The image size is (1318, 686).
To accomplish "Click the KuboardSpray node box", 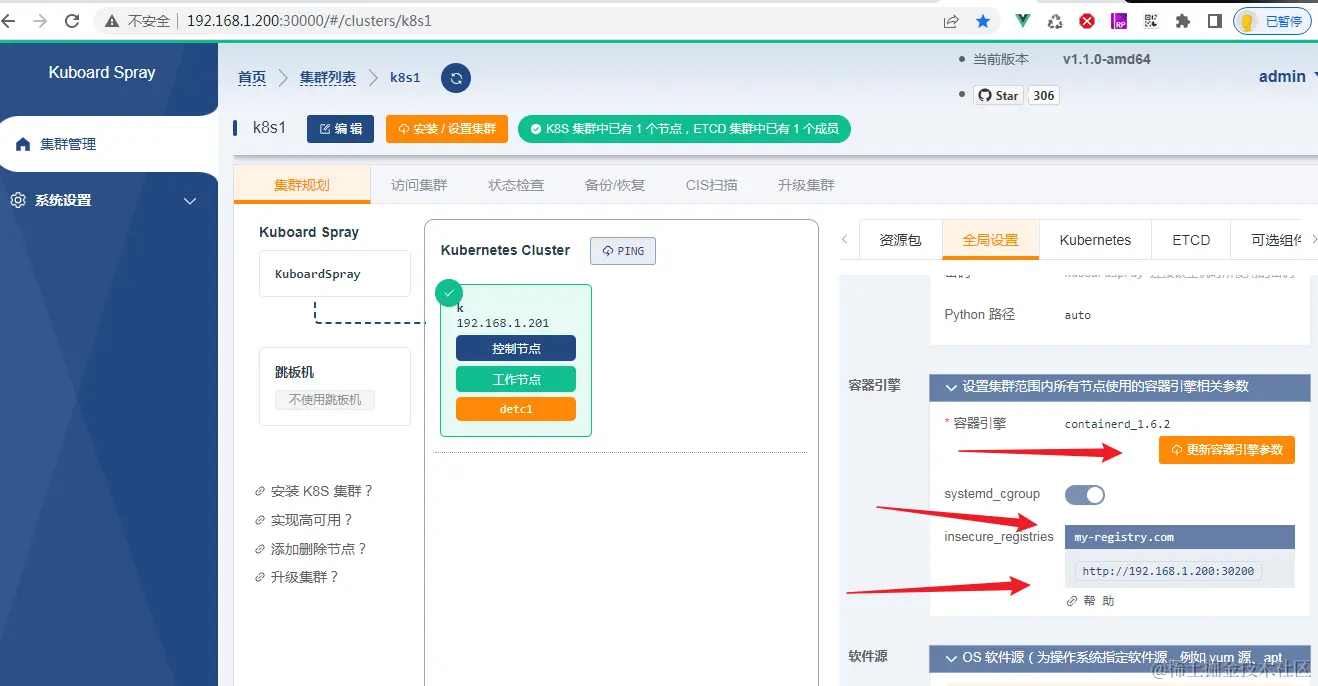I will pyautogui.click(x=335, y=273).
